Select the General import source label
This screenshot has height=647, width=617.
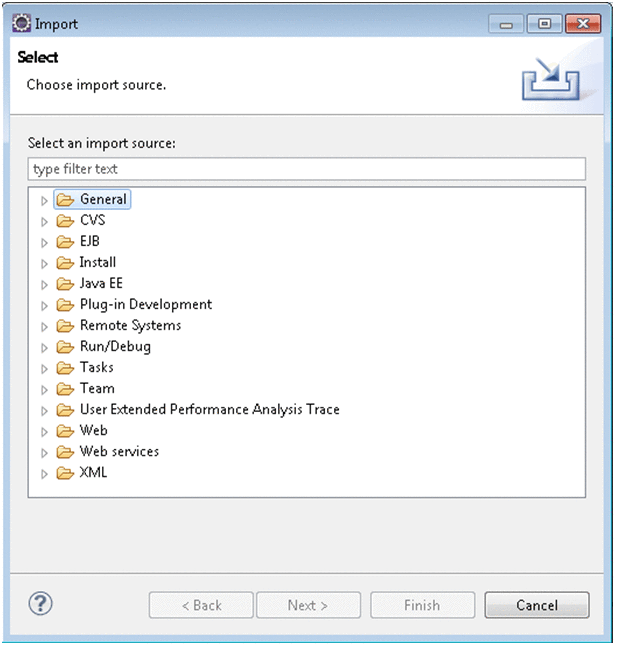[103, 199]
